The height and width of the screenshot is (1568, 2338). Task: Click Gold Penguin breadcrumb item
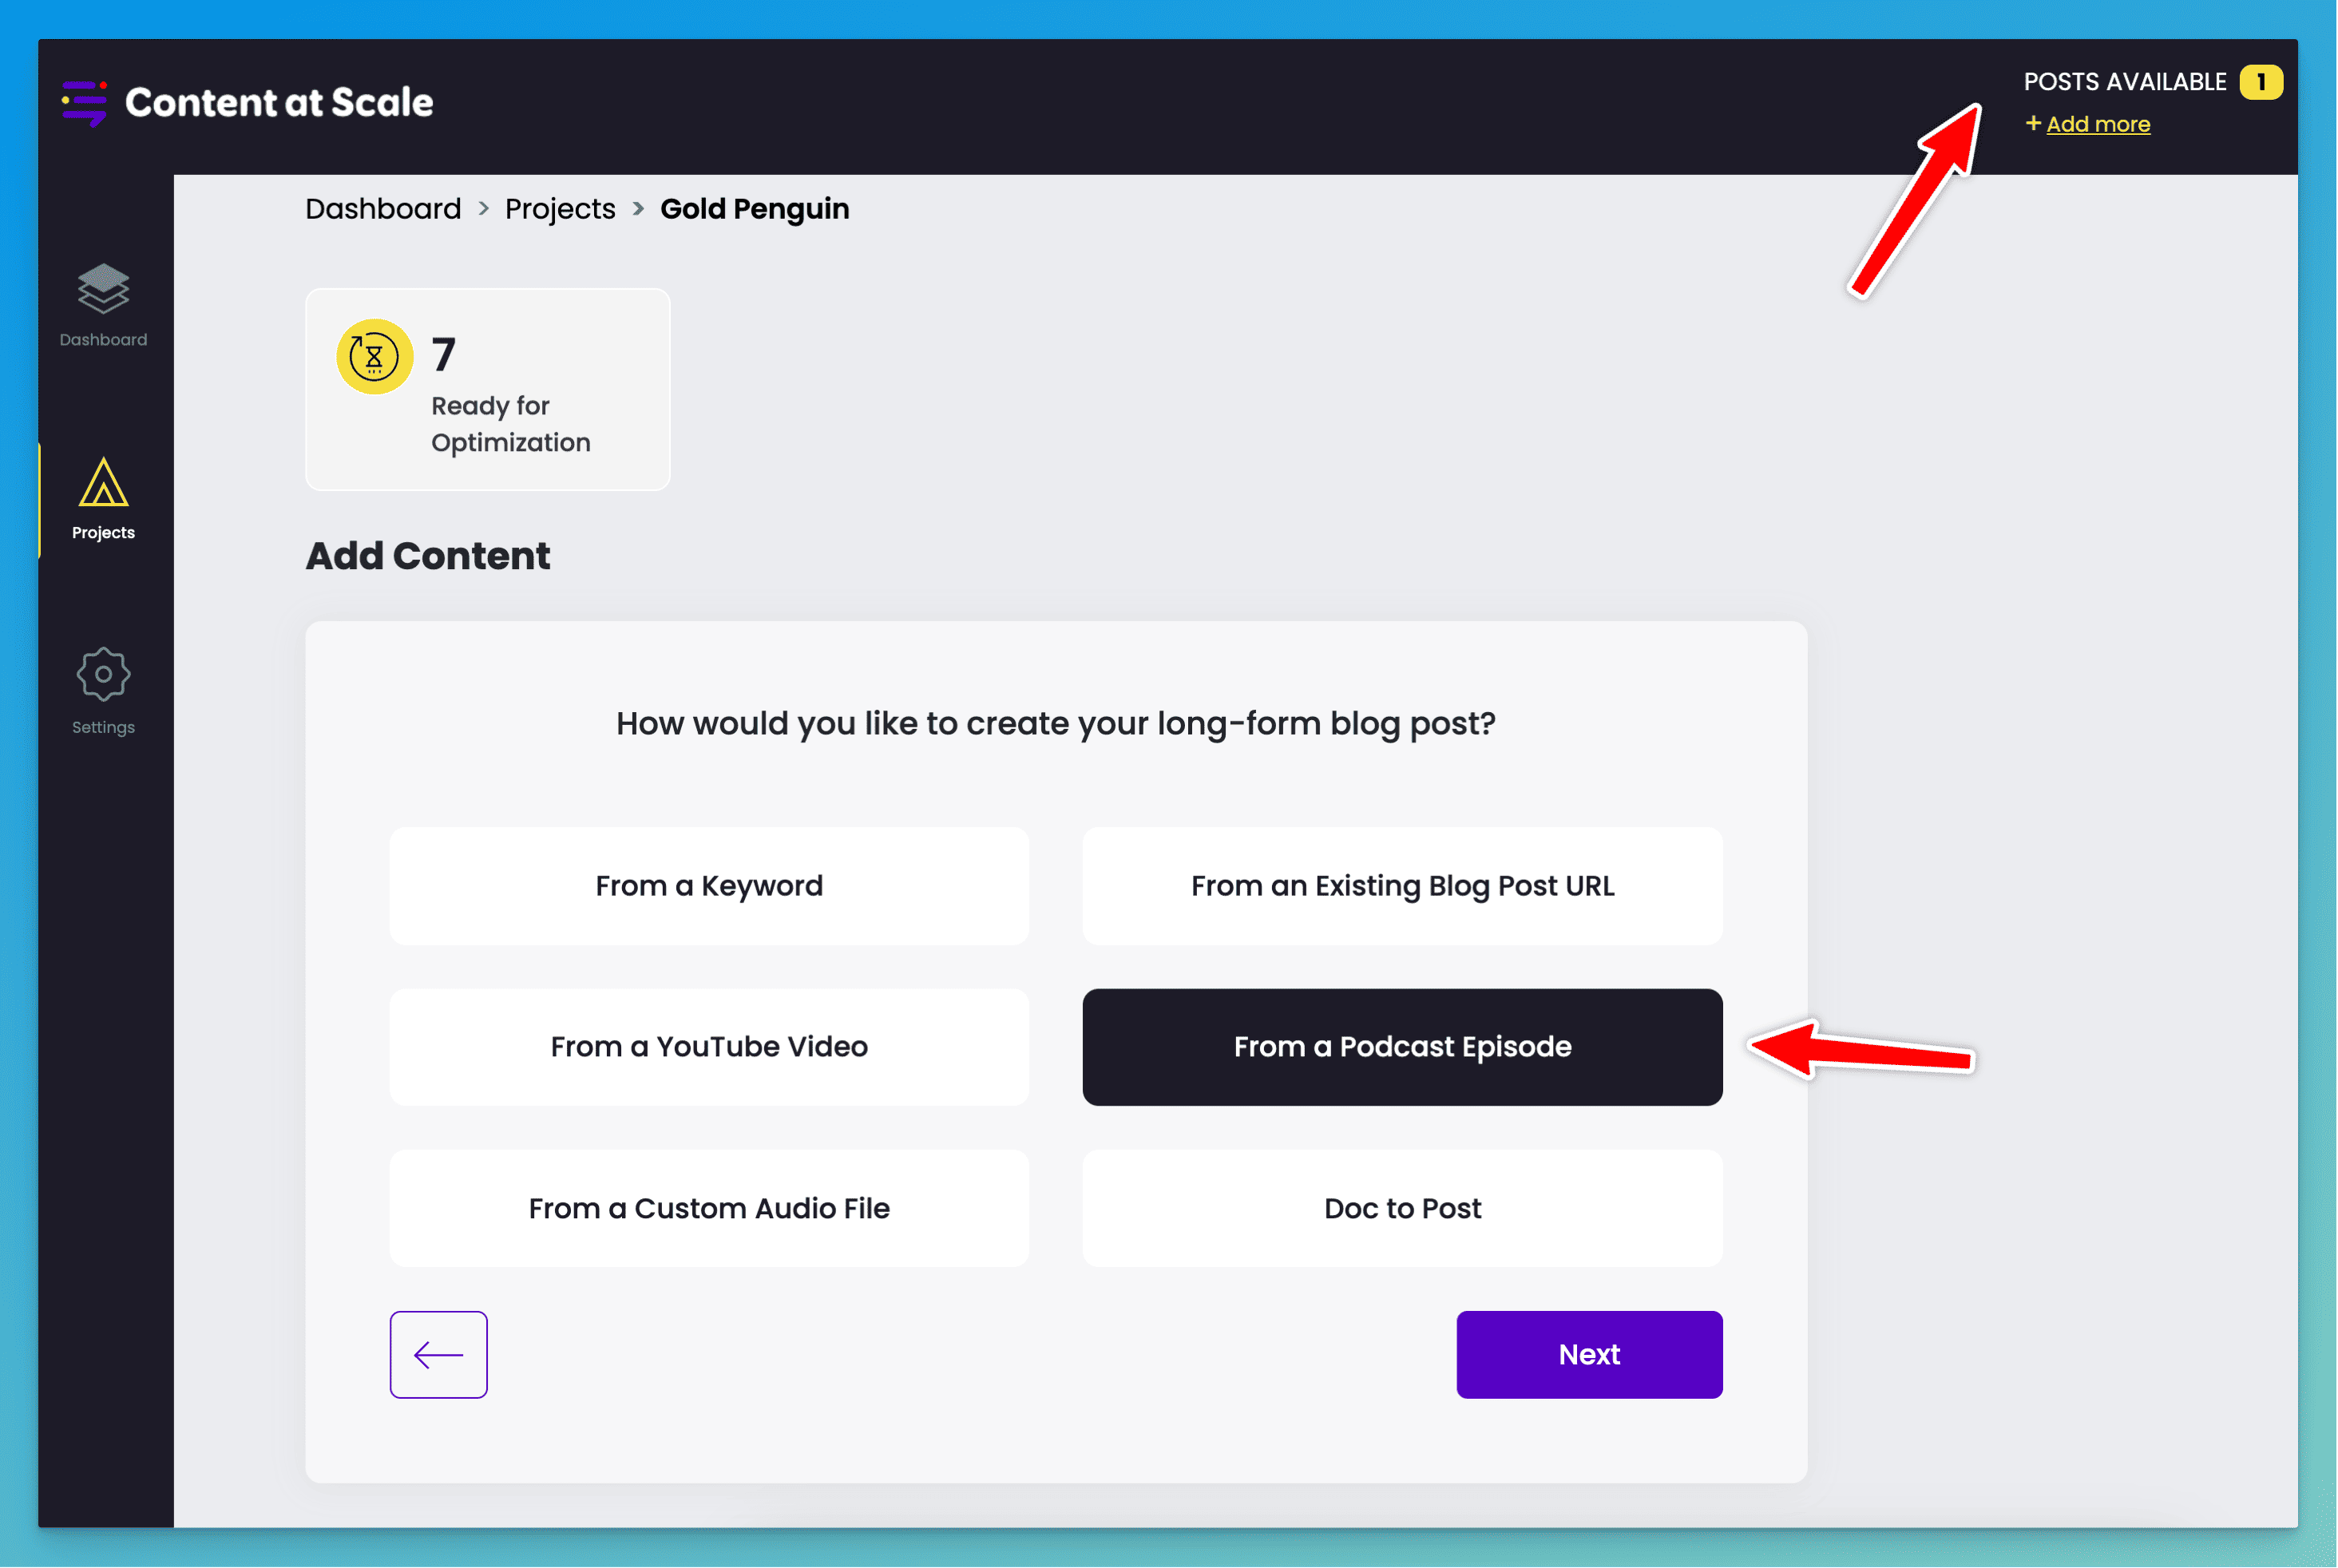(754, 209)
